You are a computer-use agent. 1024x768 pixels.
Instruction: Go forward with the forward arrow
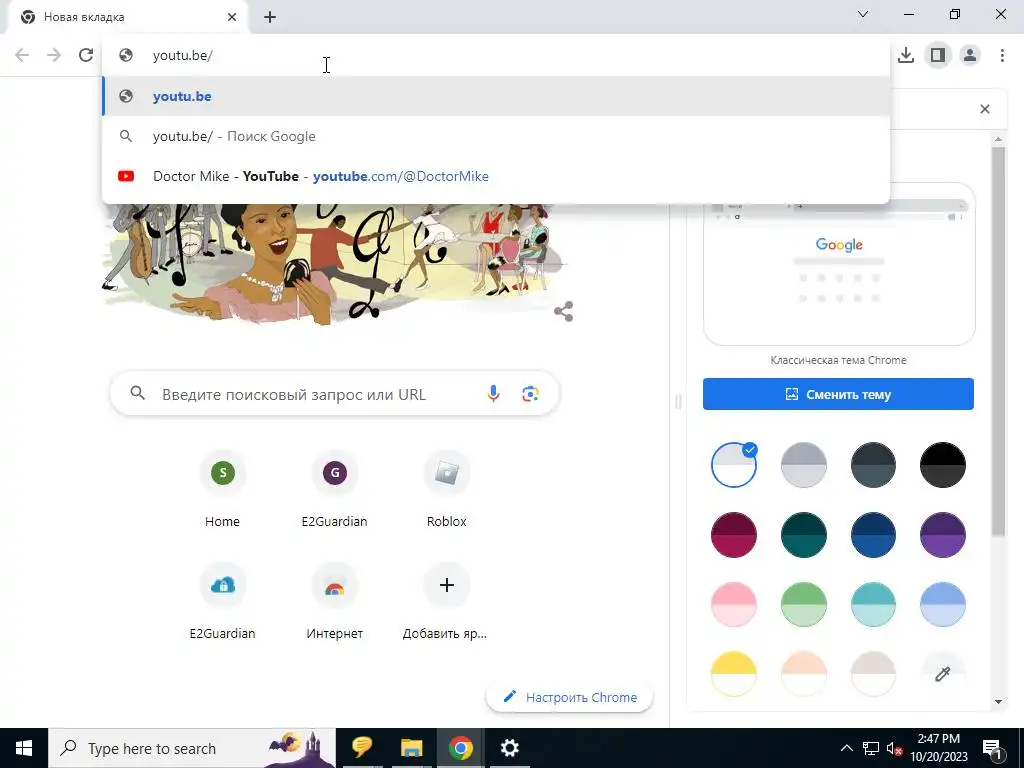(54, 56)
